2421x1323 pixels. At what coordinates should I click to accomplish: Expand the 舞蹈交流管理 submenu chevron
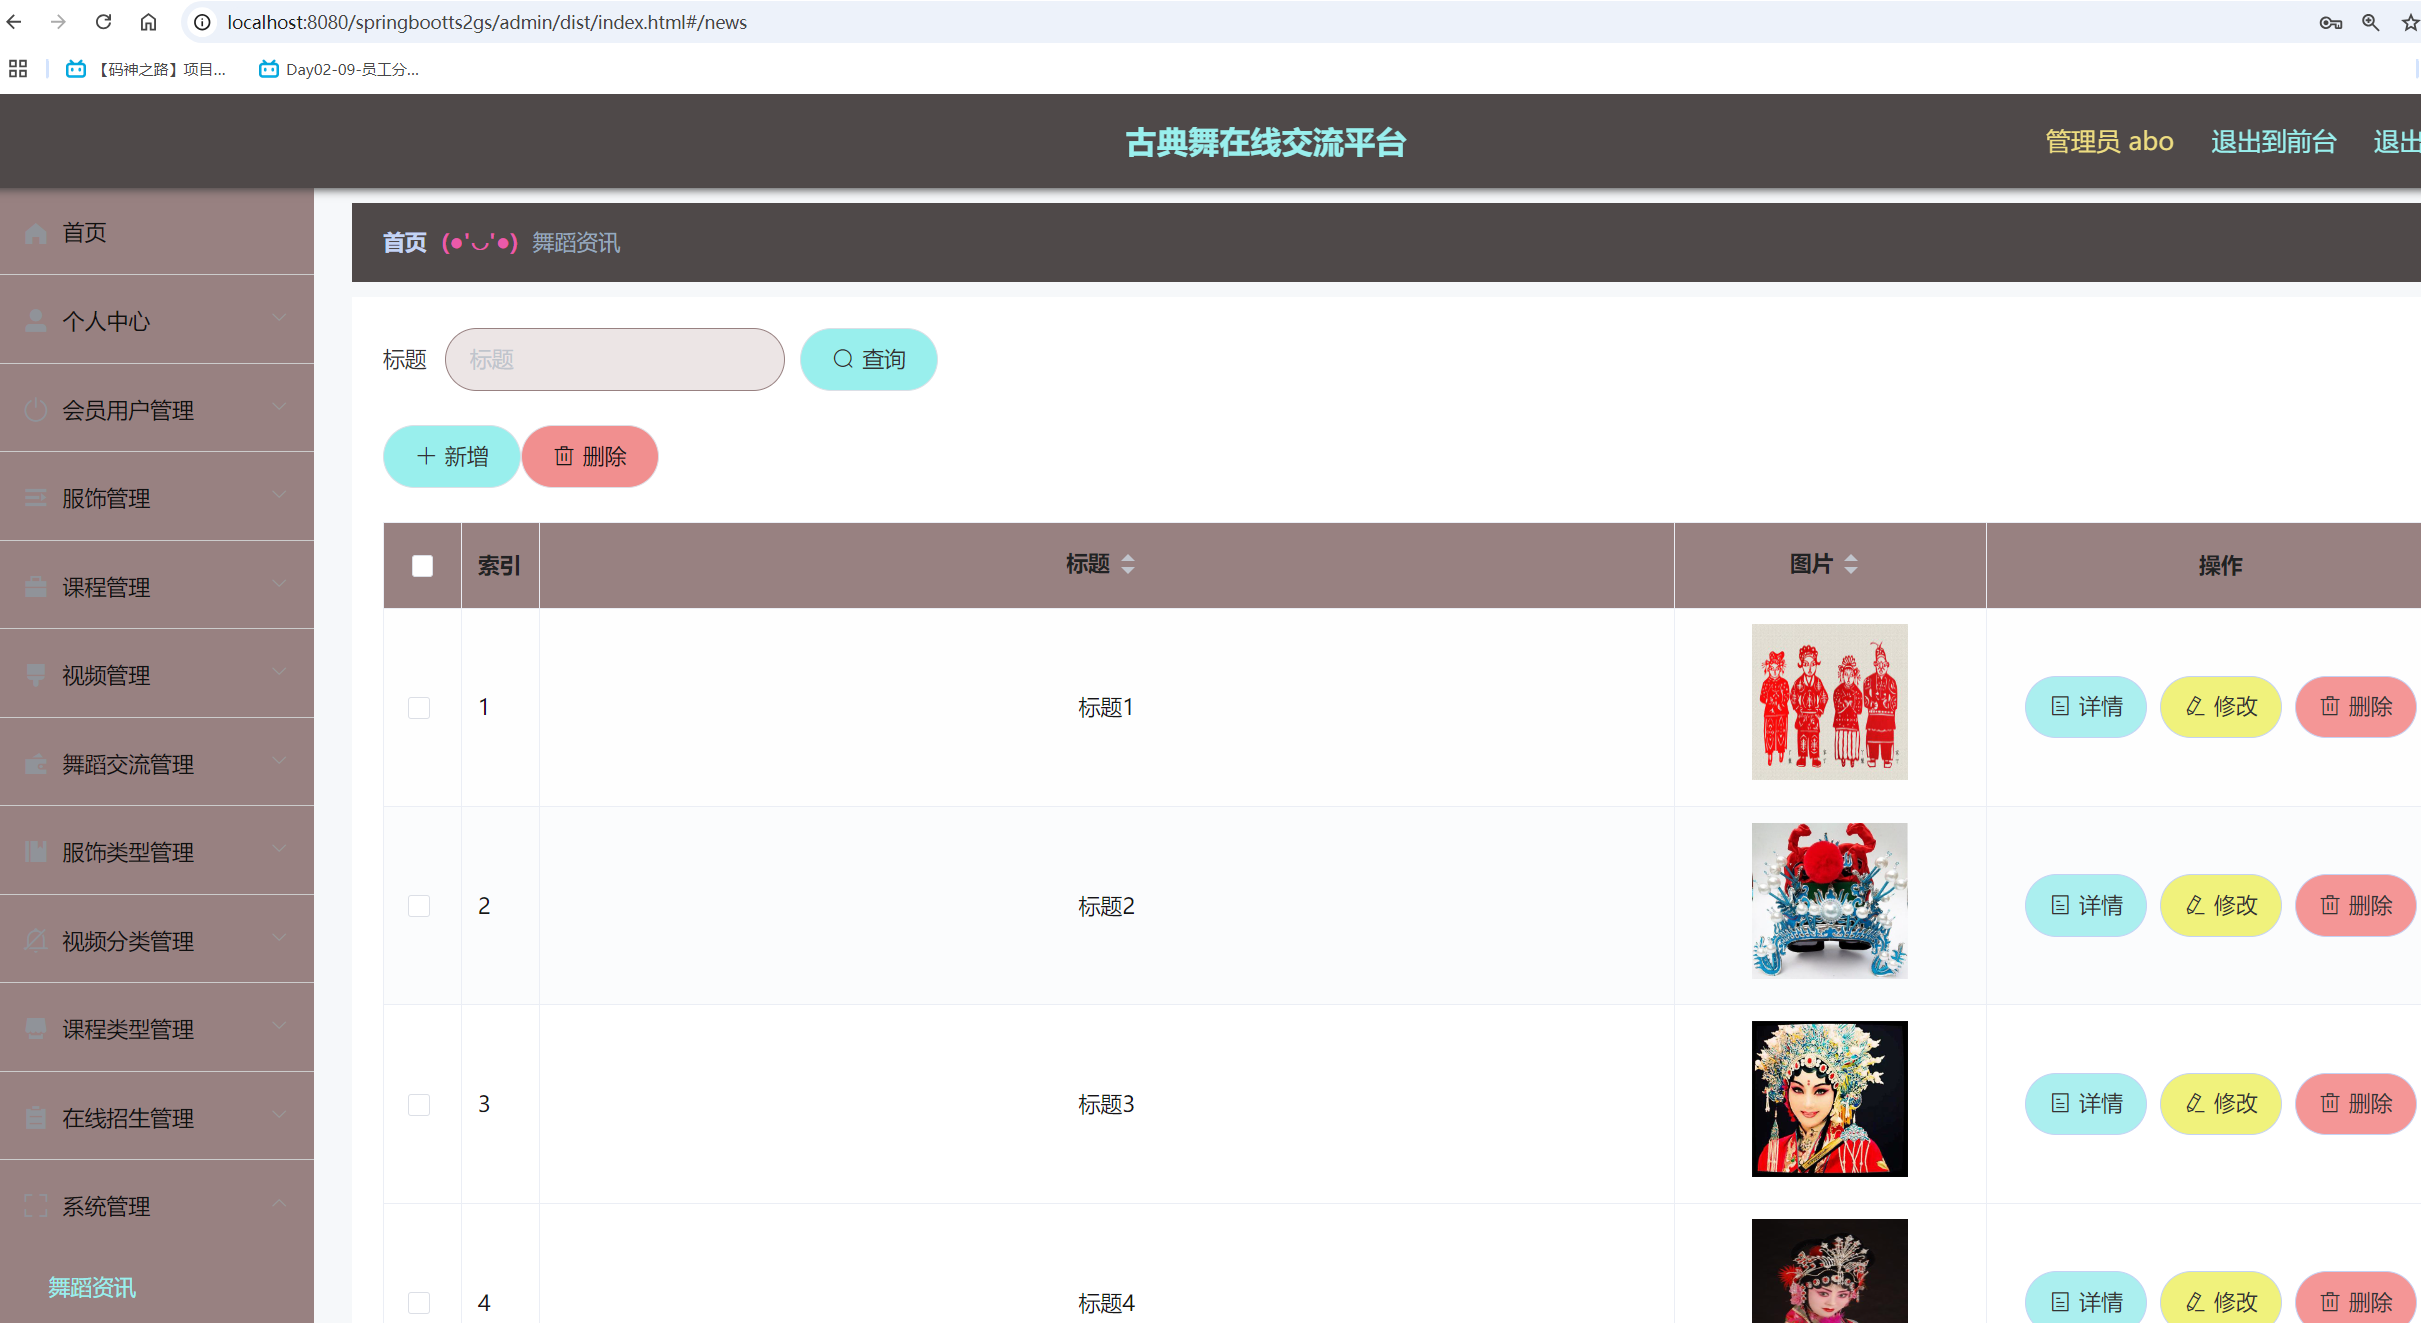coord(279,761)
